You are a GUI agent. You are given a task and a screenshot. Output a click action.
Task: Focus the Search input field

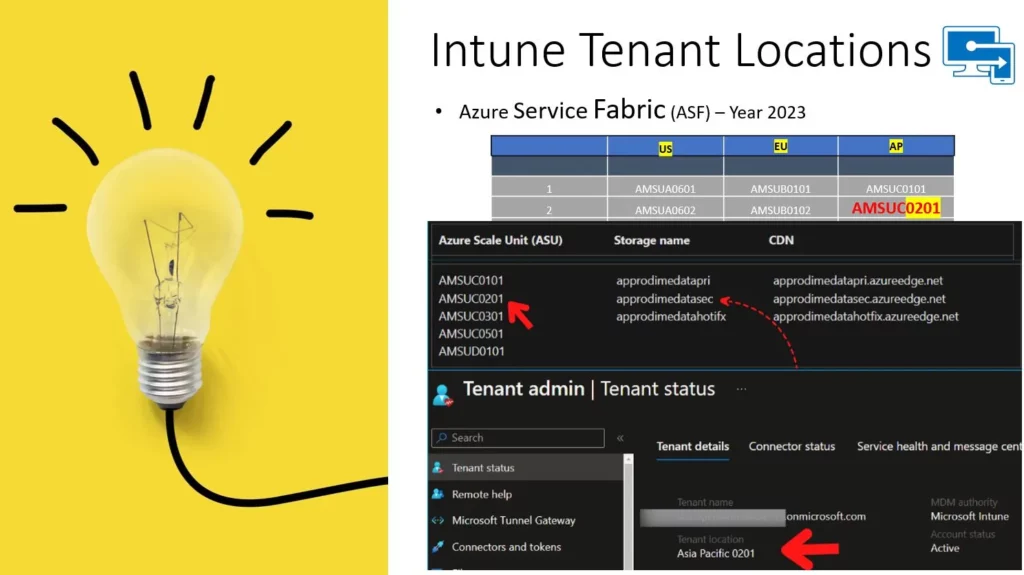[518, 438]
